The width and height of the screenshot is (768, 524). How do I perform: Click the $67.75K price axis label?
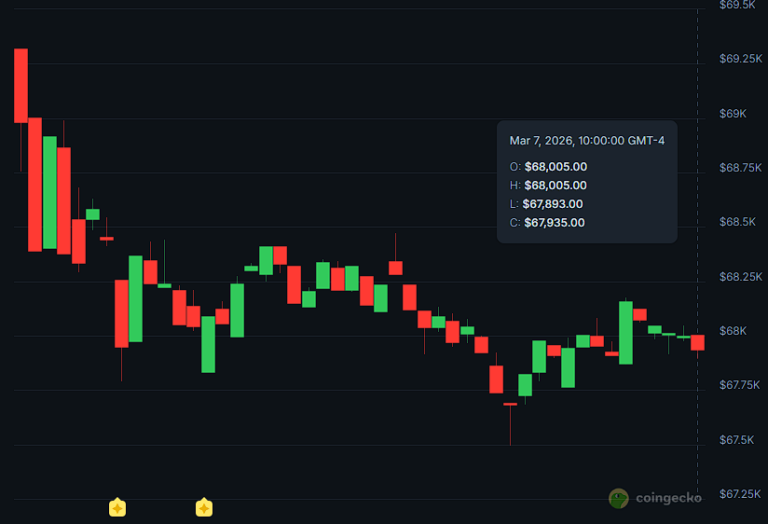click(741, 385)
